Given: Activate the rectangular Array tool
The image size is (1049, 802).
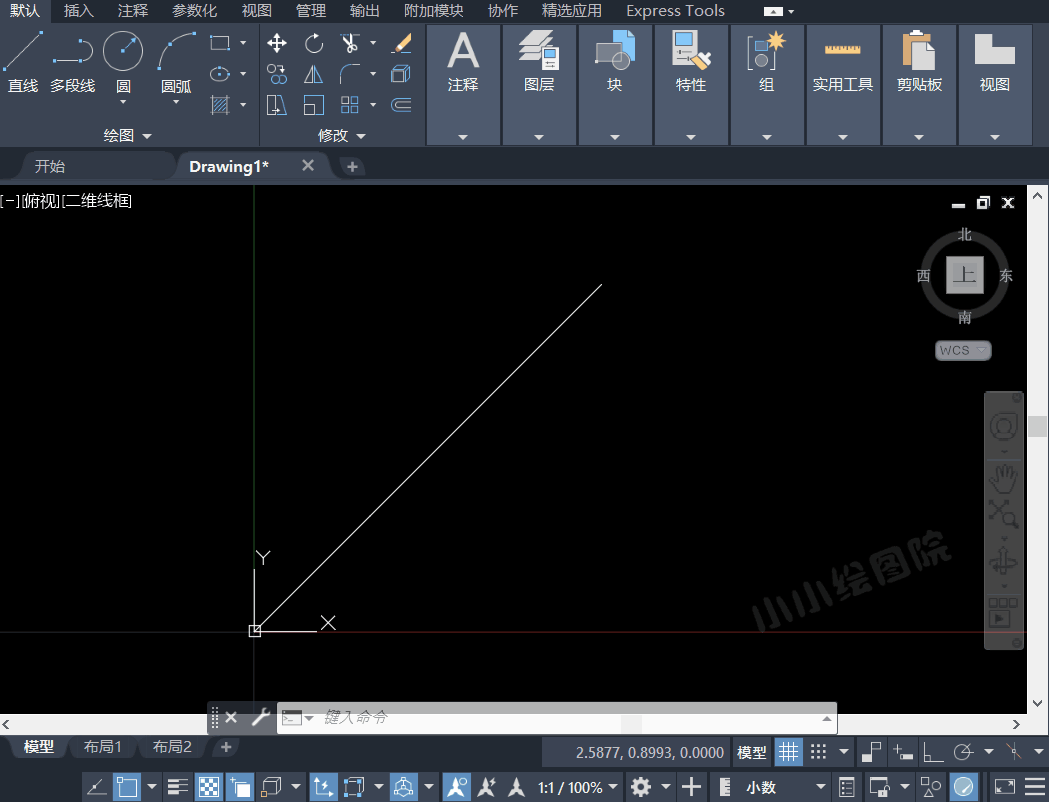Looking at the screenshot, I should tap(349, 105).
